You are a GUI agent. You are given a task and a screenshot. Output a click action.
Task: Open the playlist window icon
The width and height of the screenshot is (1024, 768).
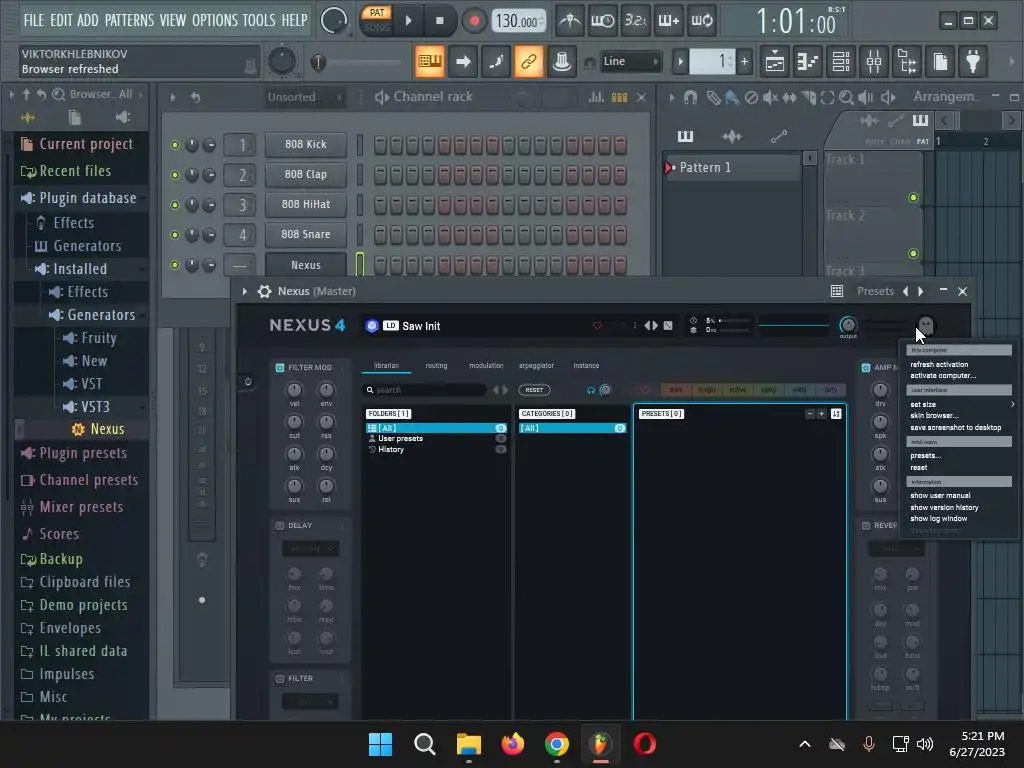click(x=775, y=62)
